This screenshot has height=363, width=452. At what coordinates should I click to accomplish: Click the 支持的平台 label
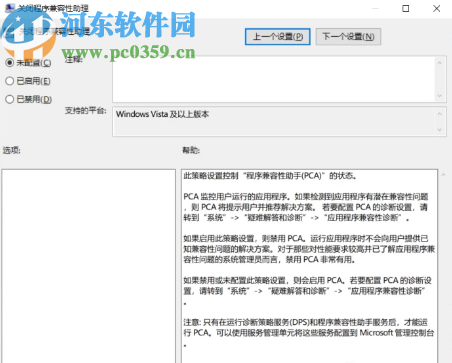pyautogui.click(x=86, y=111)
